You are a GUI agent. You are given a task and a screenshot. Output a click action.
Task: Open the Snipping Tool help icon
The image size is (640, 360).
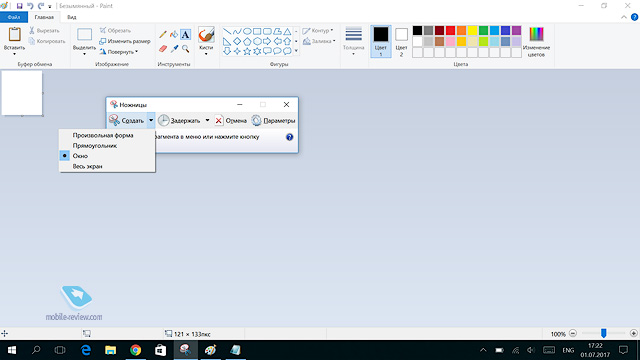coord(289,137)
